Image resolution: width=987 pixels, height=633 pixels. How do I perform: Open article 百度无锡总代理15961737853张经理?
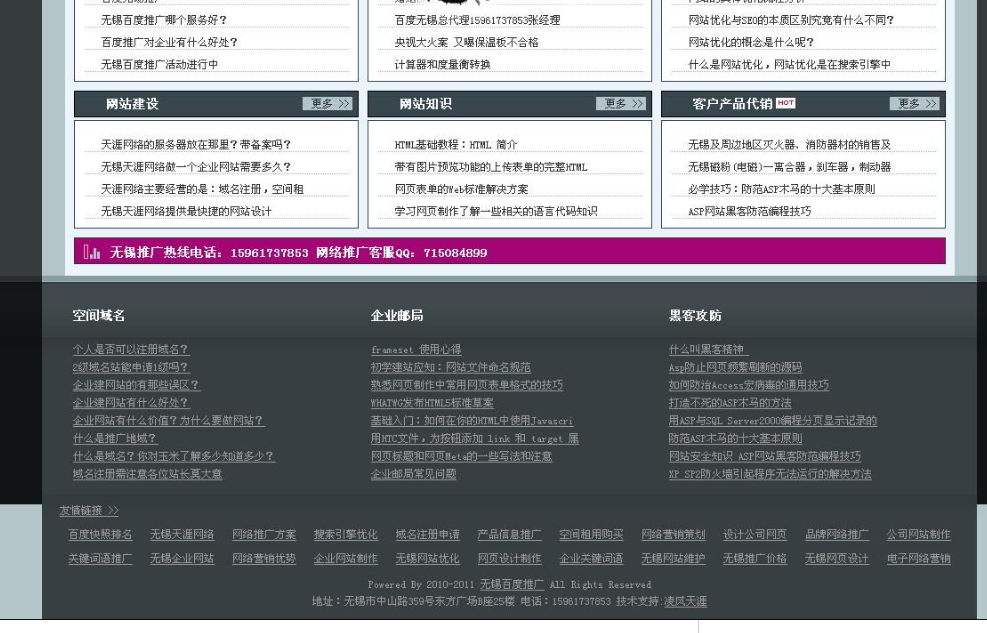point(477,20)
